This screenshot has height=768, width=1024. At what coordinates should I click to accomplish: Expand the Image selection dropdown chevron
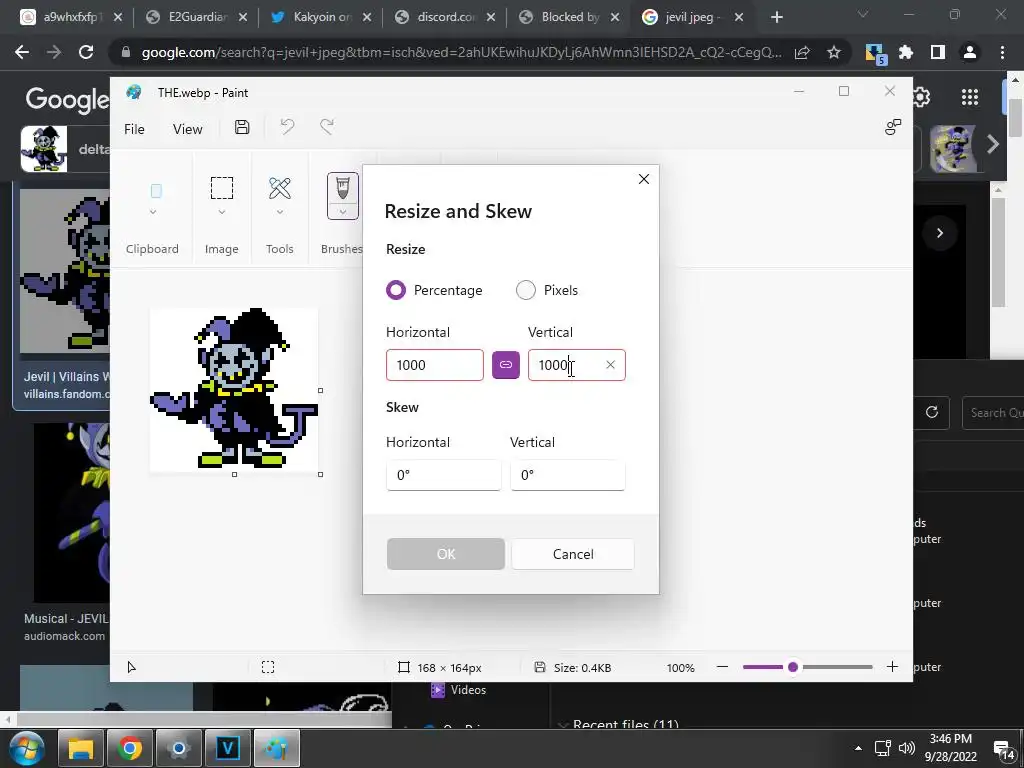point(222,212)
